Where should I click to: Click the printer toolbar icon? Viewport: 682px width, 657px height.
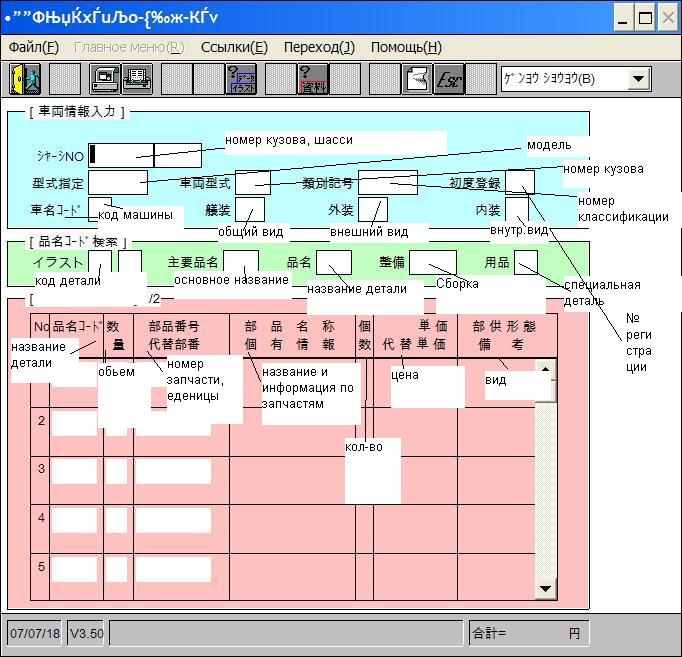click(x=136, y=79)
